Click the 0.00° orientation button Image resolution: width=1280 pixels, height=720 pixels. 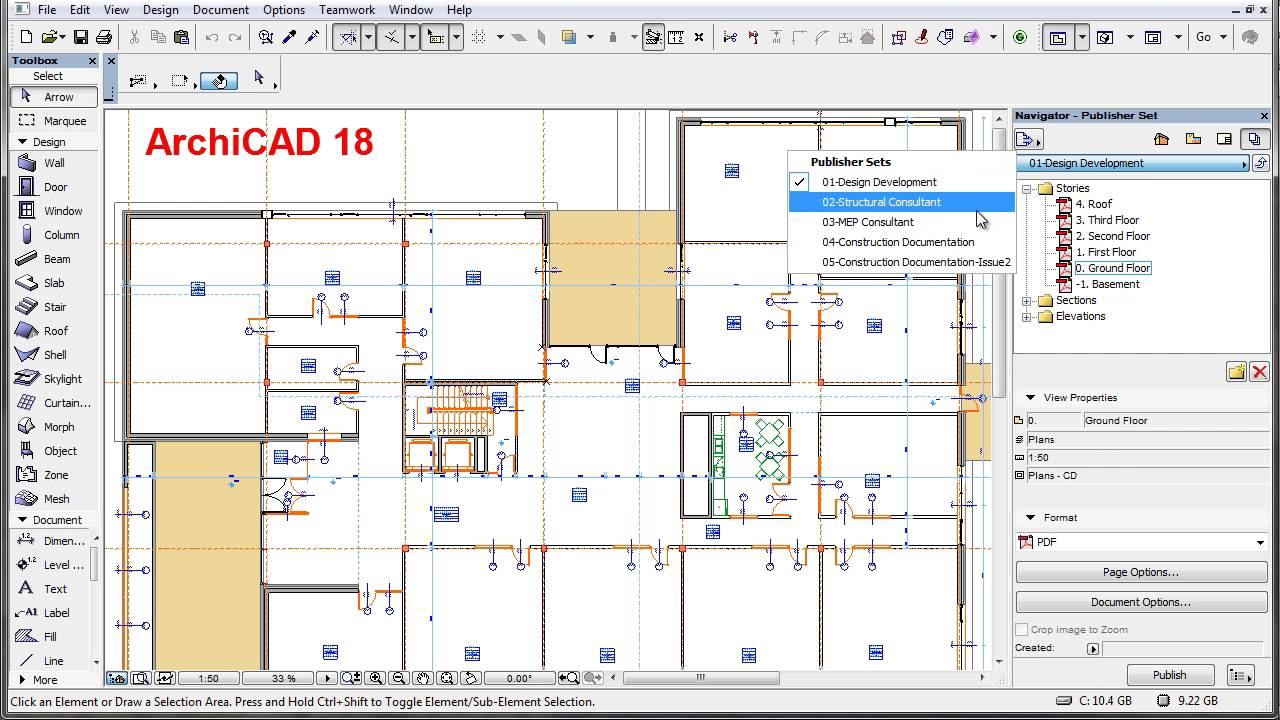coord(519,678)
